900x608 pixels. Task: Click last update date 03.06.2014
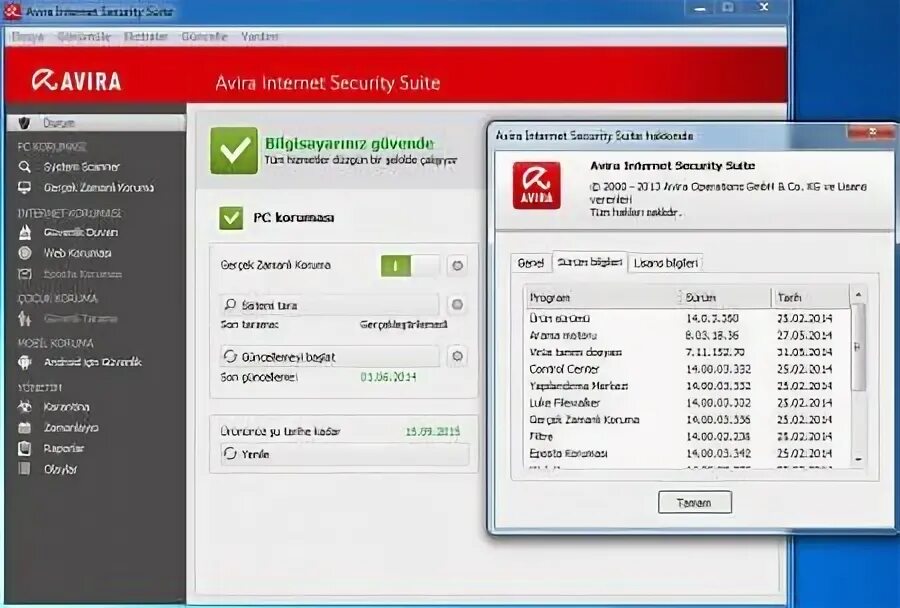click(389, 377)
